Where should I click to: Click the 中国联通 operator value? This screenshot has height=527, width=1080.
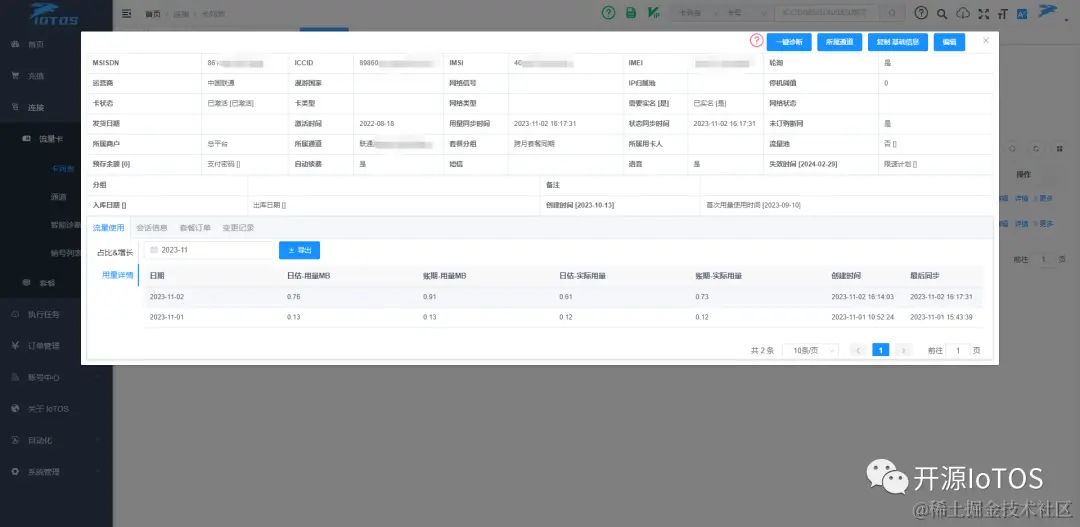tap(222, 83)
